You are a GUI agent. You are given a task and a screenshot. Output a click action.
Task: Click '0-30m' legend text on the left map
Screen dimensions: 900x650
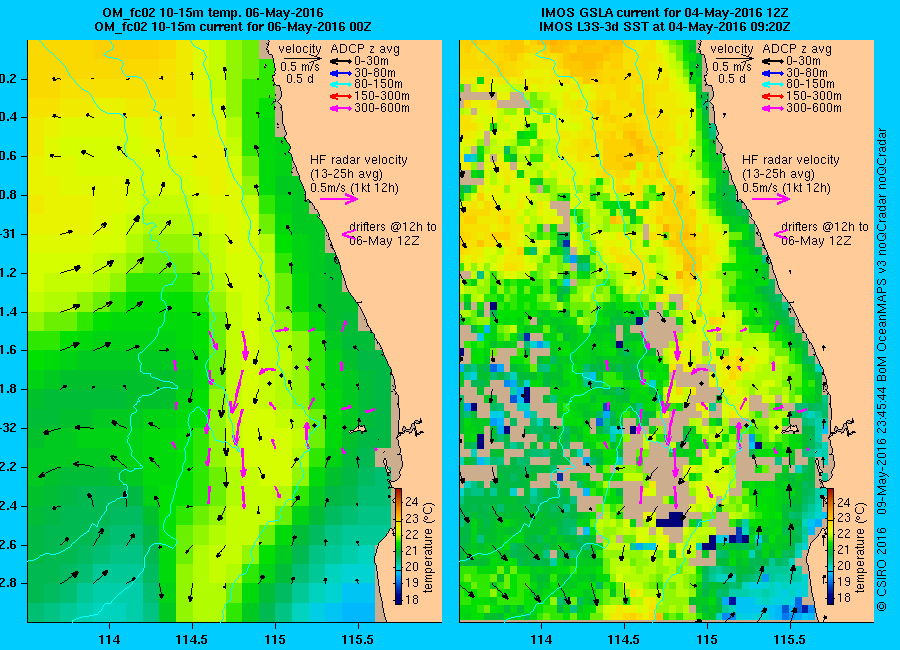[x=371, y=61]
